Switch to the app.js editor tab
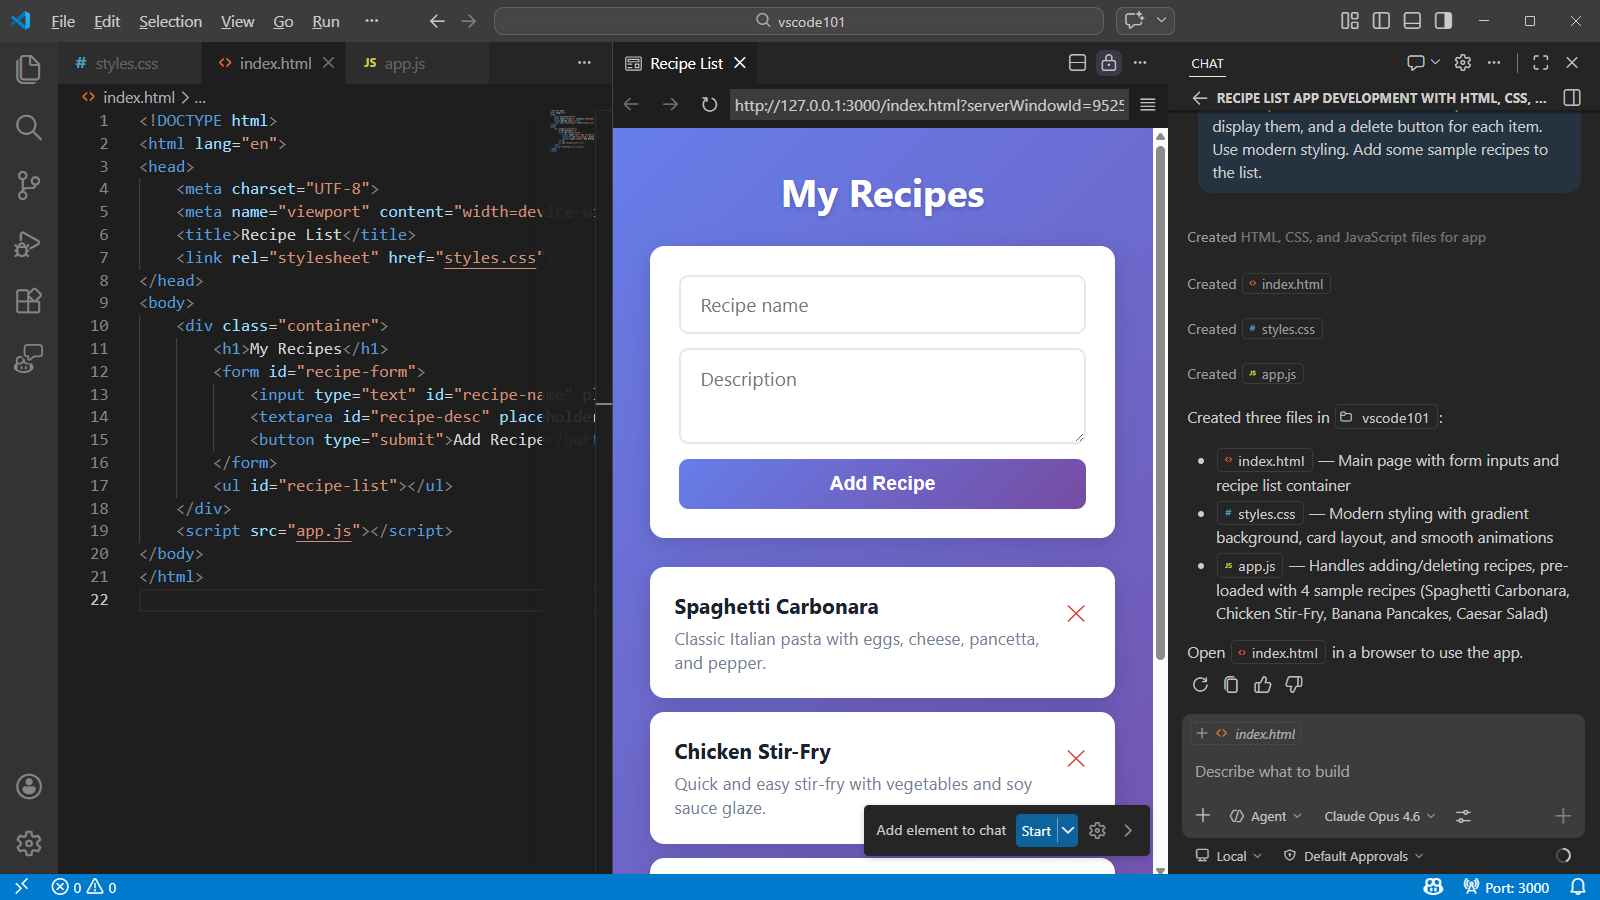 tap(404, 62)
